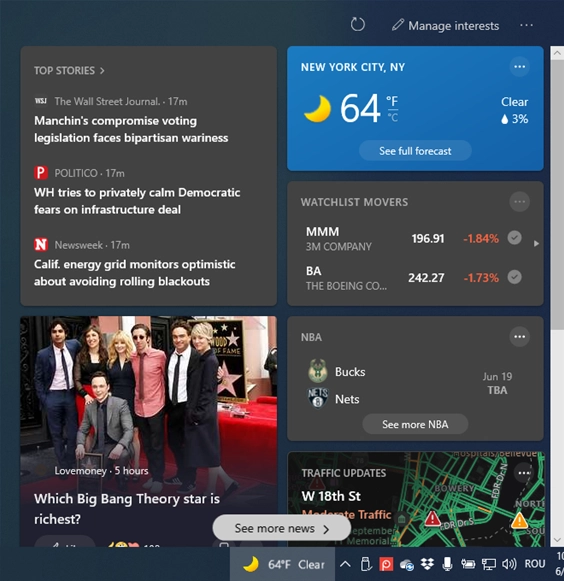564x581 pixels.
Task: Click the battery power tray icon
Action: coord(468,564)
